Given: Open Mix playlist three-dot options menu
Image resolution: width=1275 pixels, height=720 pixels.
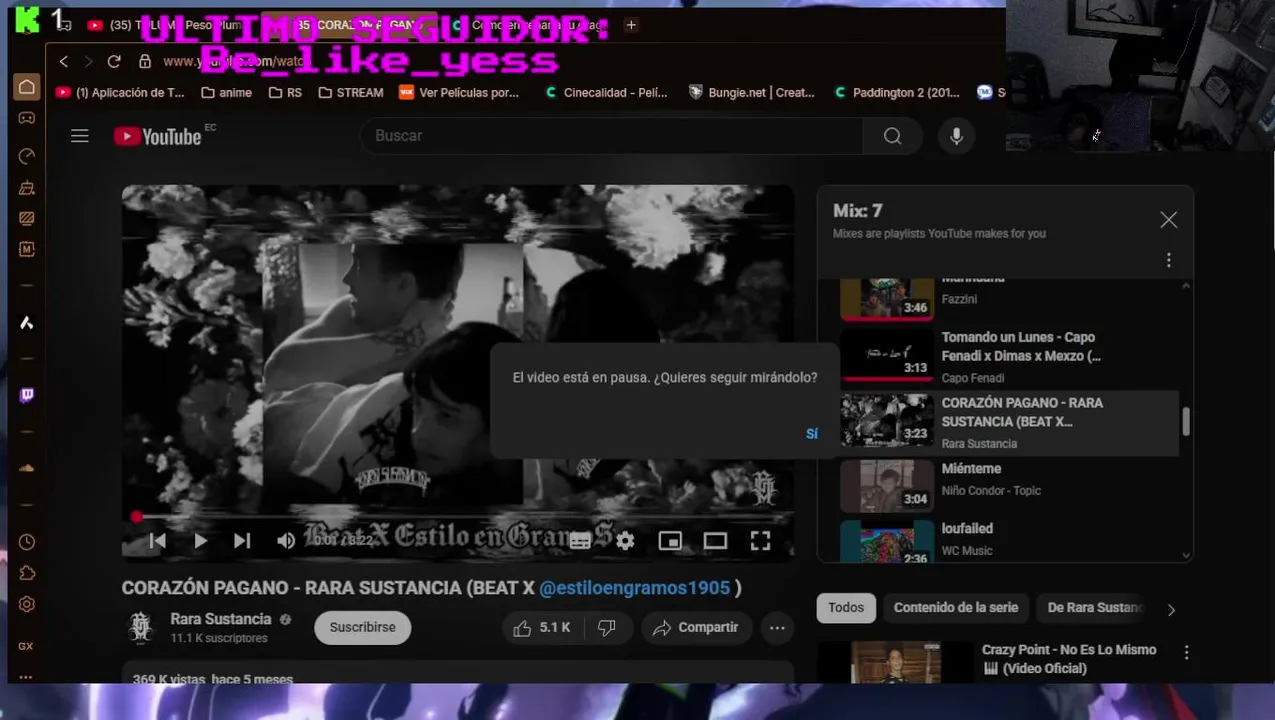Looking at the screenshot, I should (x=1168, y=260).
